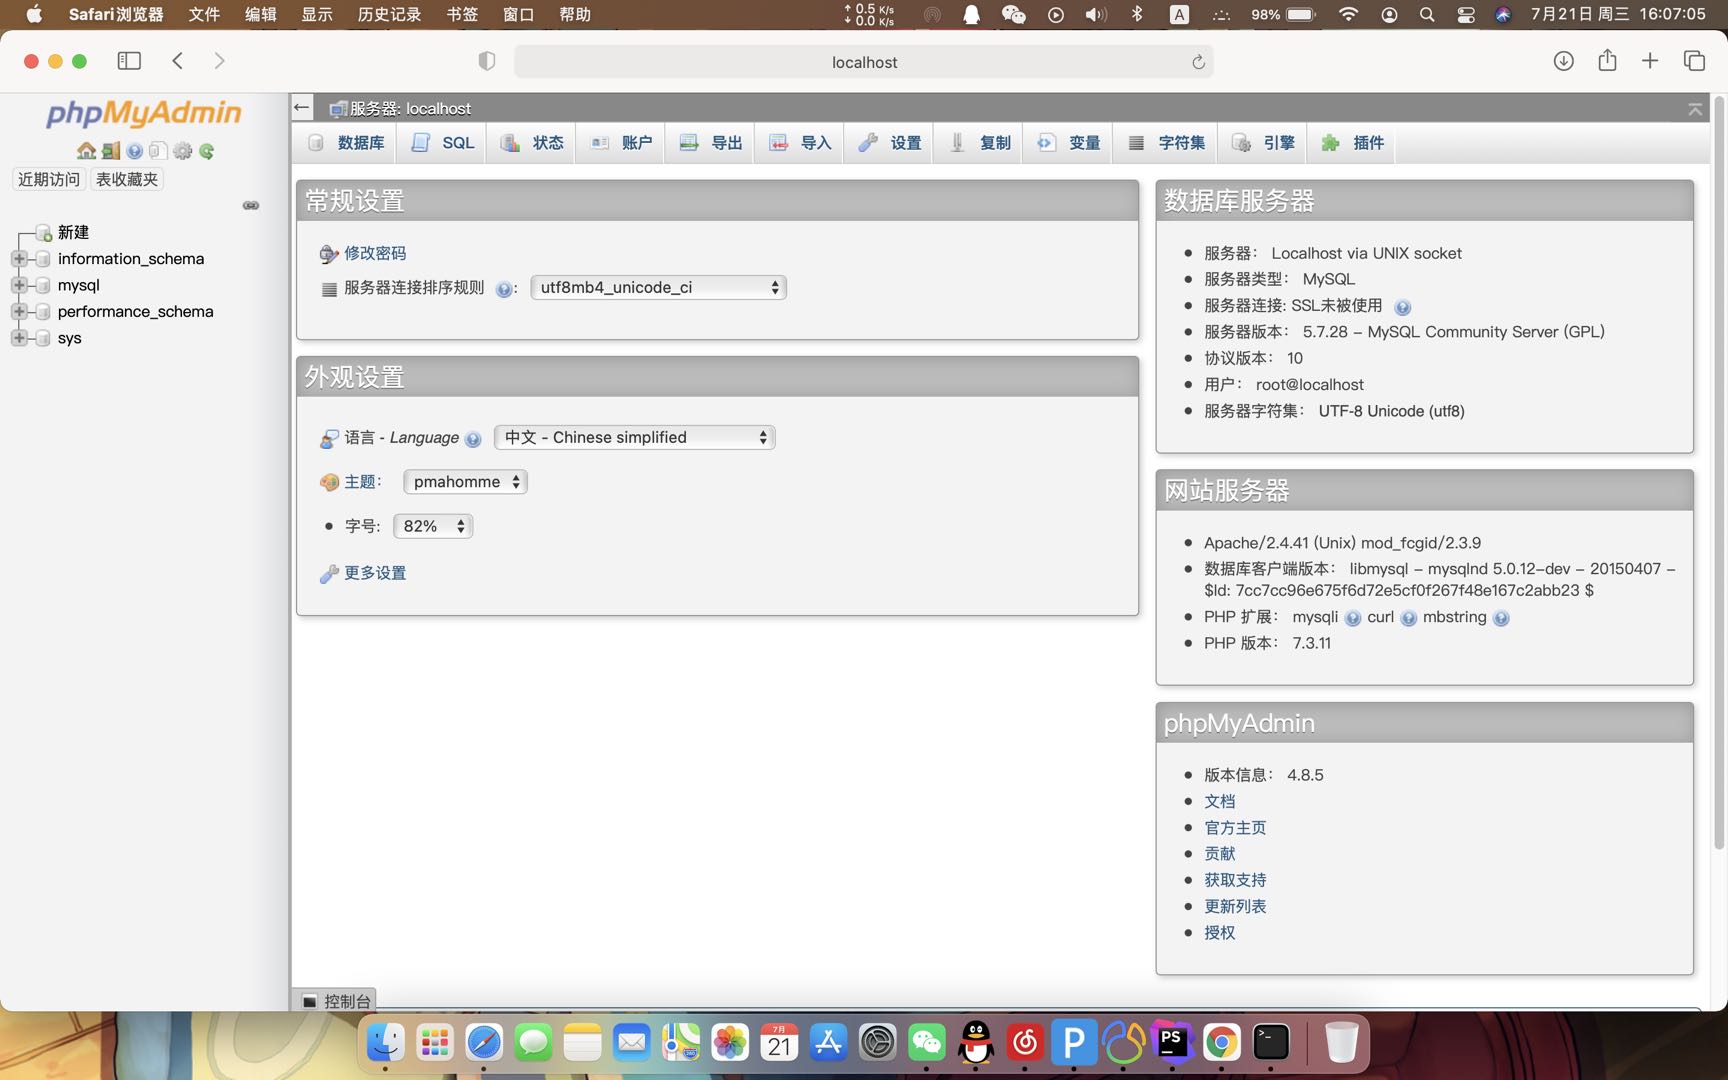Open the 历史记录 menu in menu bar
The height and width of the screenshot is (1080, 1728).
click(x=389, y=14)
